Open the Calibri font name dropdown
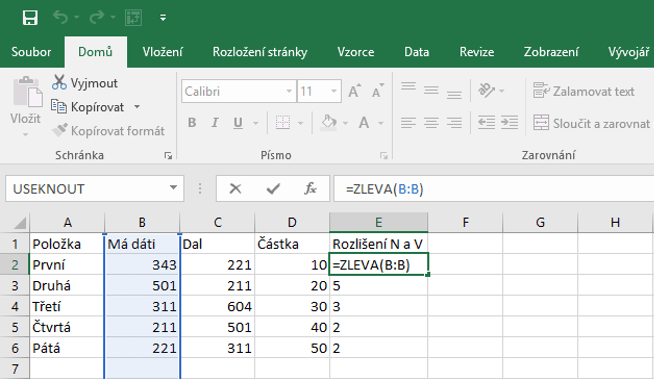654x379 pixels. pos(289,91)
